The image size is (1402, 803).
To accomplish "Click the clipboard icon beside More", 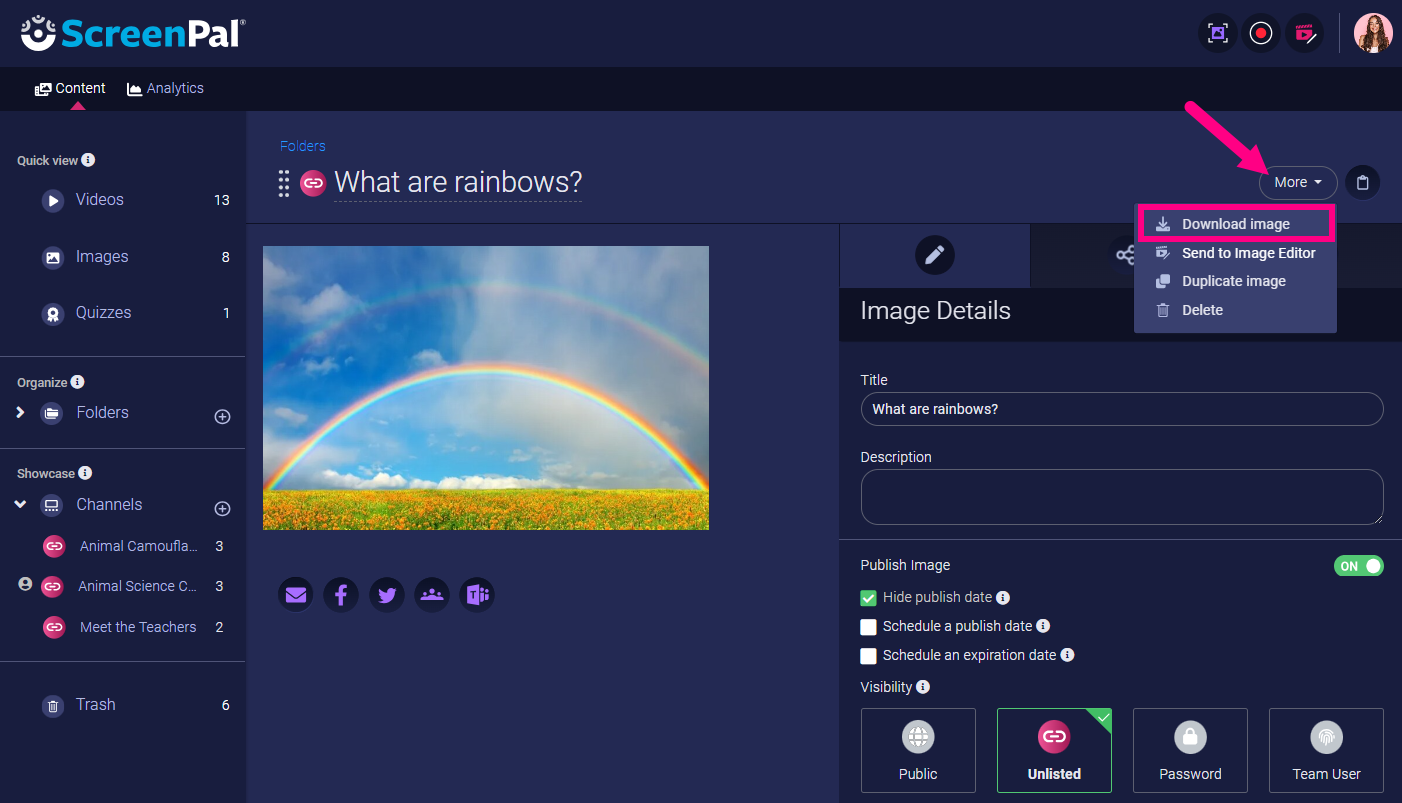I will (1362, 182).
